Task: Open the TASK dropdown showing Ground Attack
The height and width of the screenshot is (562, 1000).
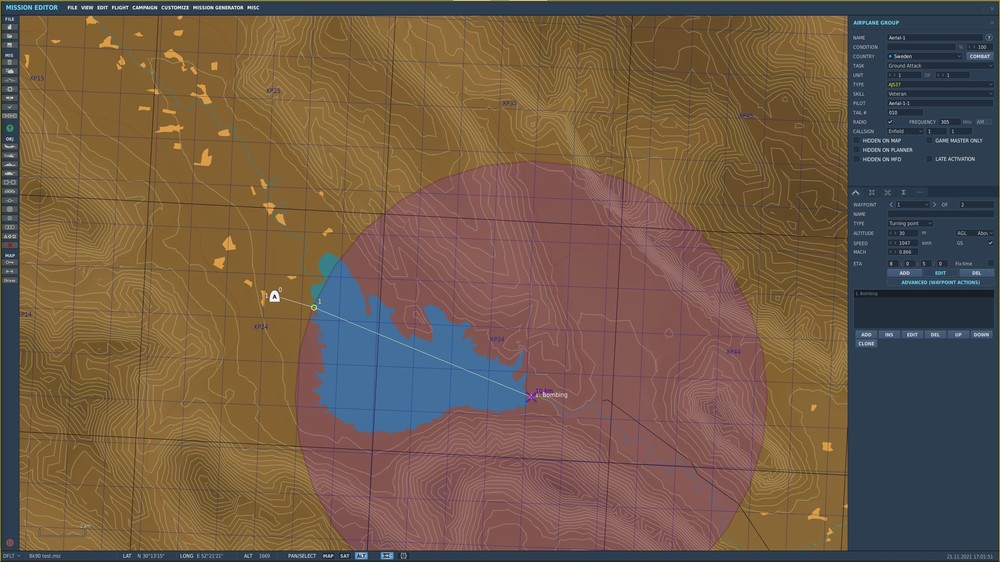Action: coord(940,66)
